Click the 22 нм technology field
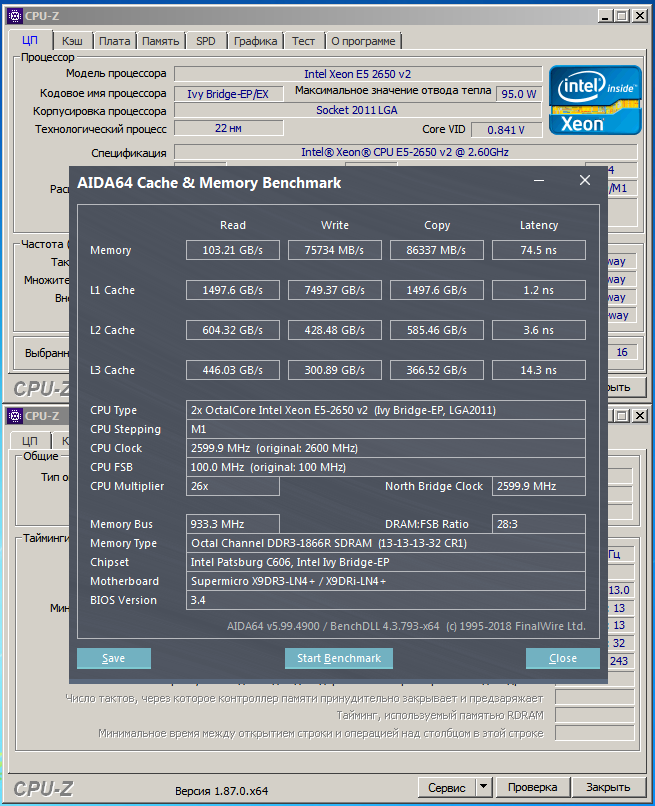 tap(228, 128)
